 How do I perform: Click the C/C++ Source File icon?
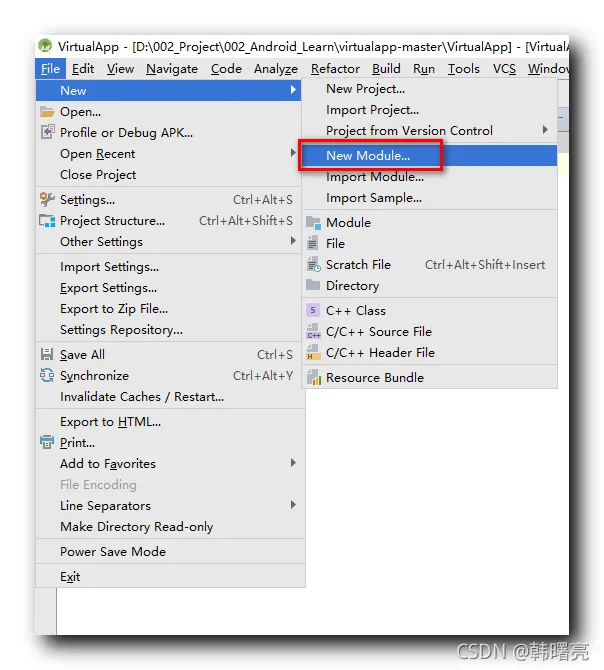coord(313,331)
